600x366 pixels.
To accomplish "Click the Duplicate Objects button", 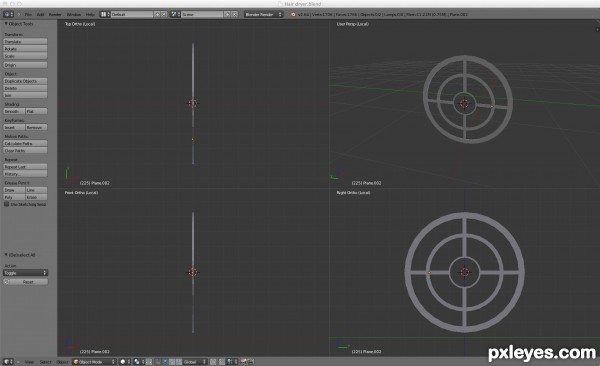I will 25,81.
